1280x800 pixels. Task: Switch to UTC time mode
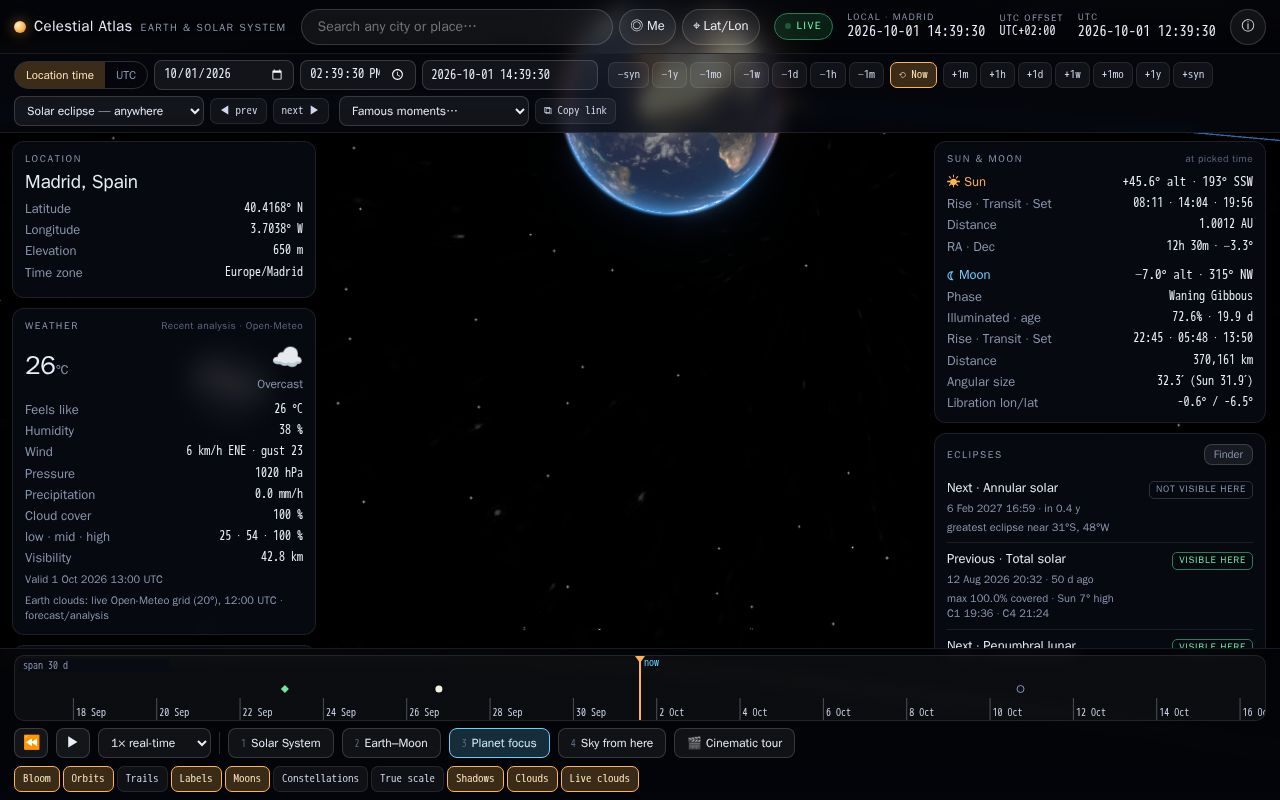coord(126,75)
